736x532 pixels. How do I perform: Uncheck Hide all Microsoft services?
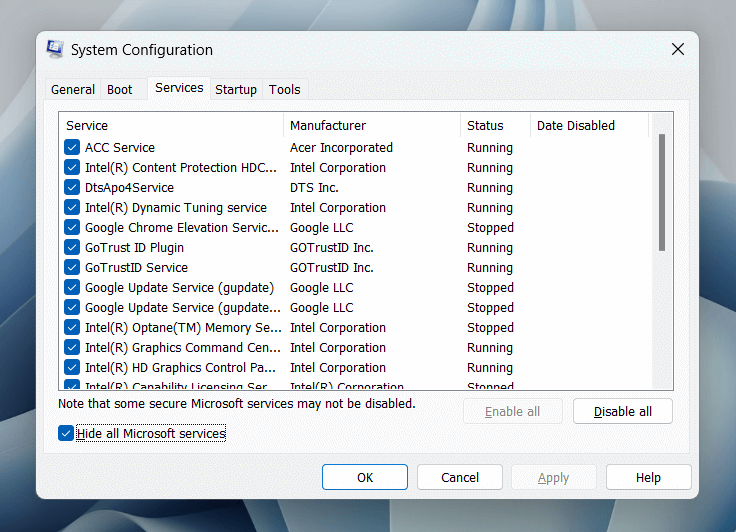[x=67, y=434]
